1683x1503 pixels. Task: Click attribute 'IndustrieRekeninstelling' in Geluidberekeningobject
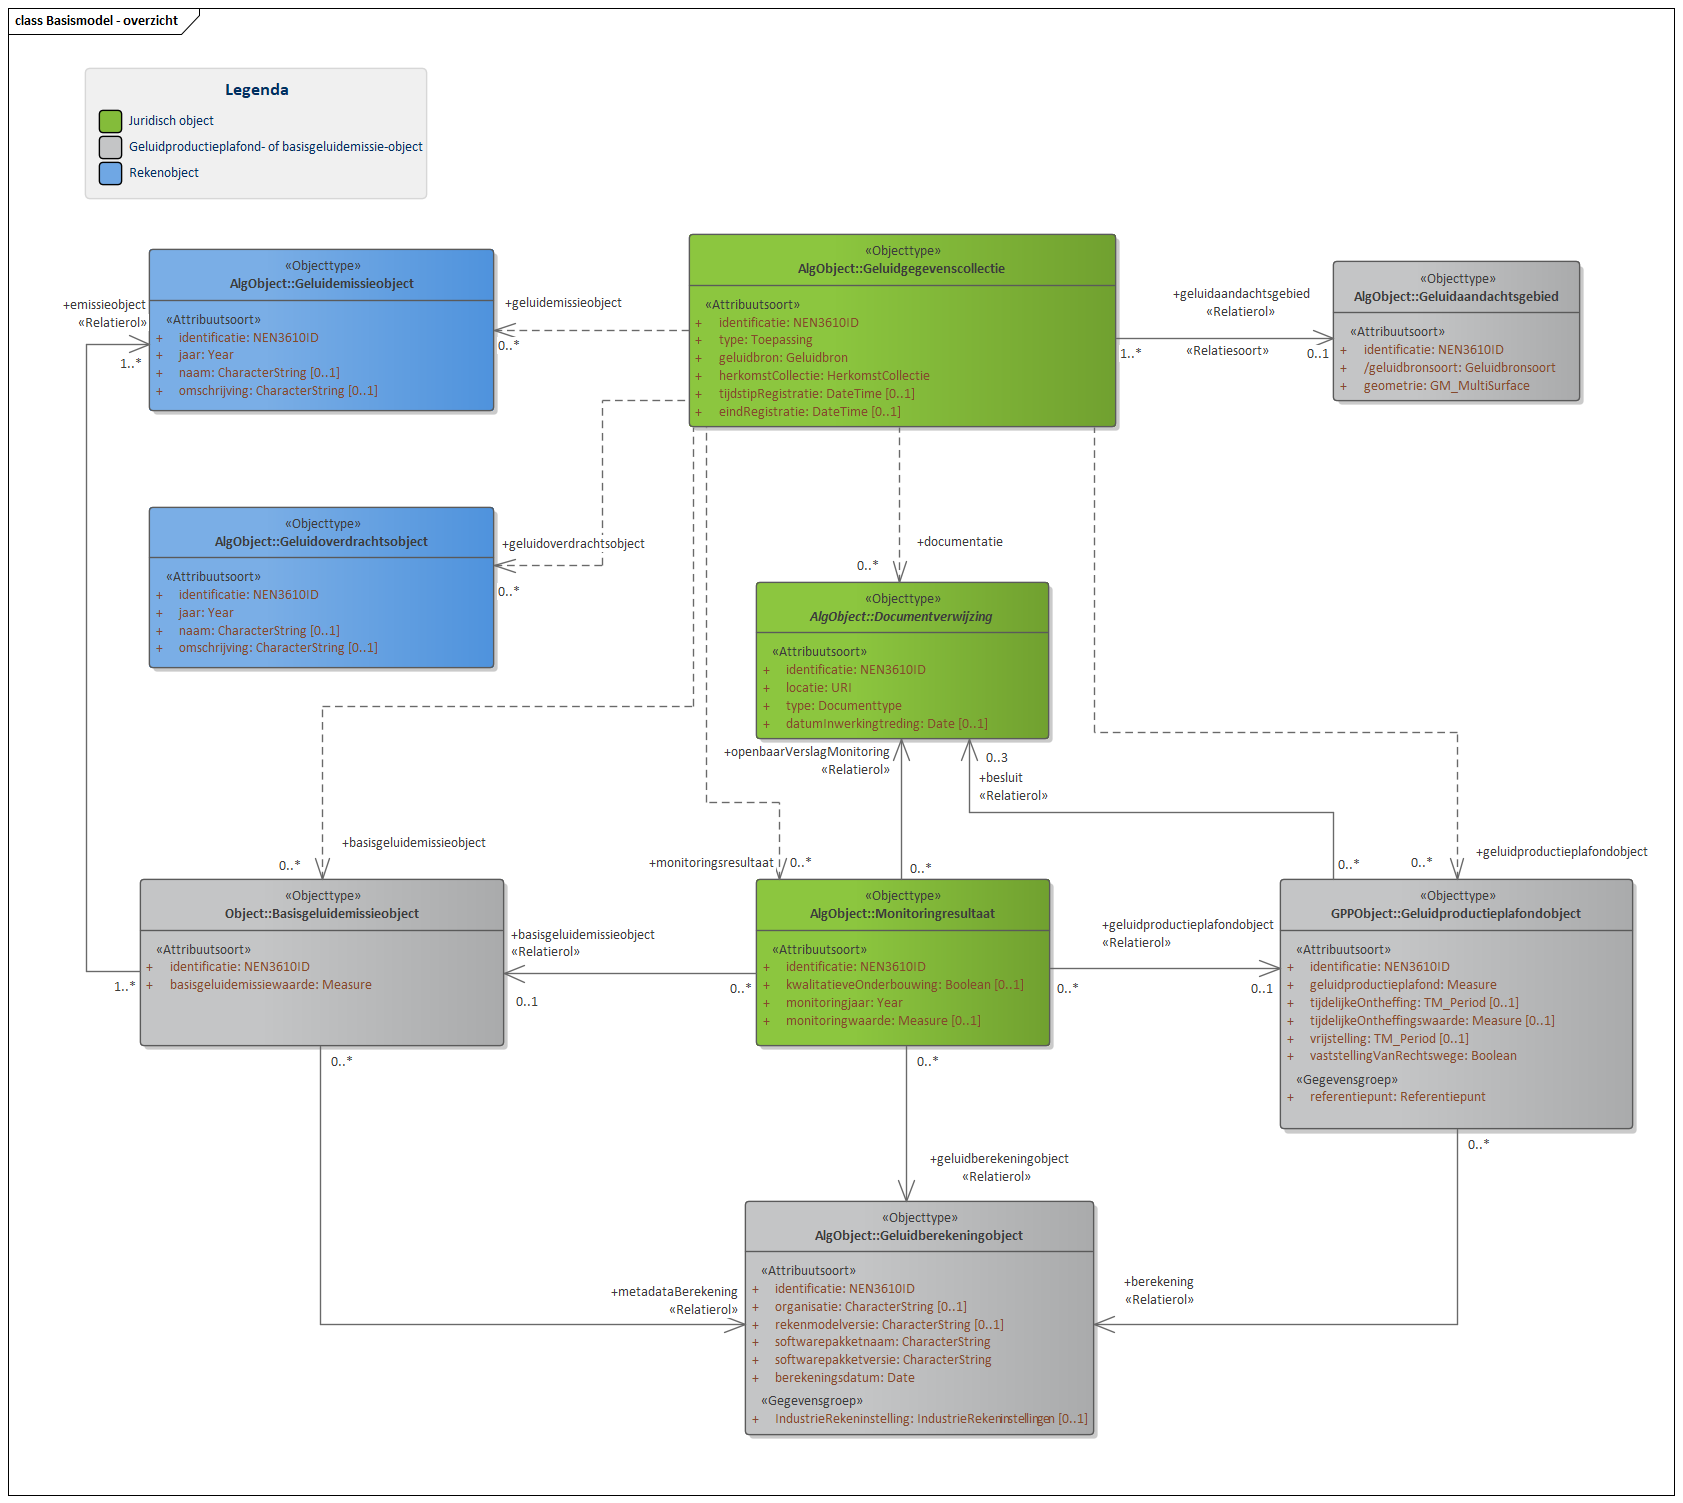pos(931,1419)
